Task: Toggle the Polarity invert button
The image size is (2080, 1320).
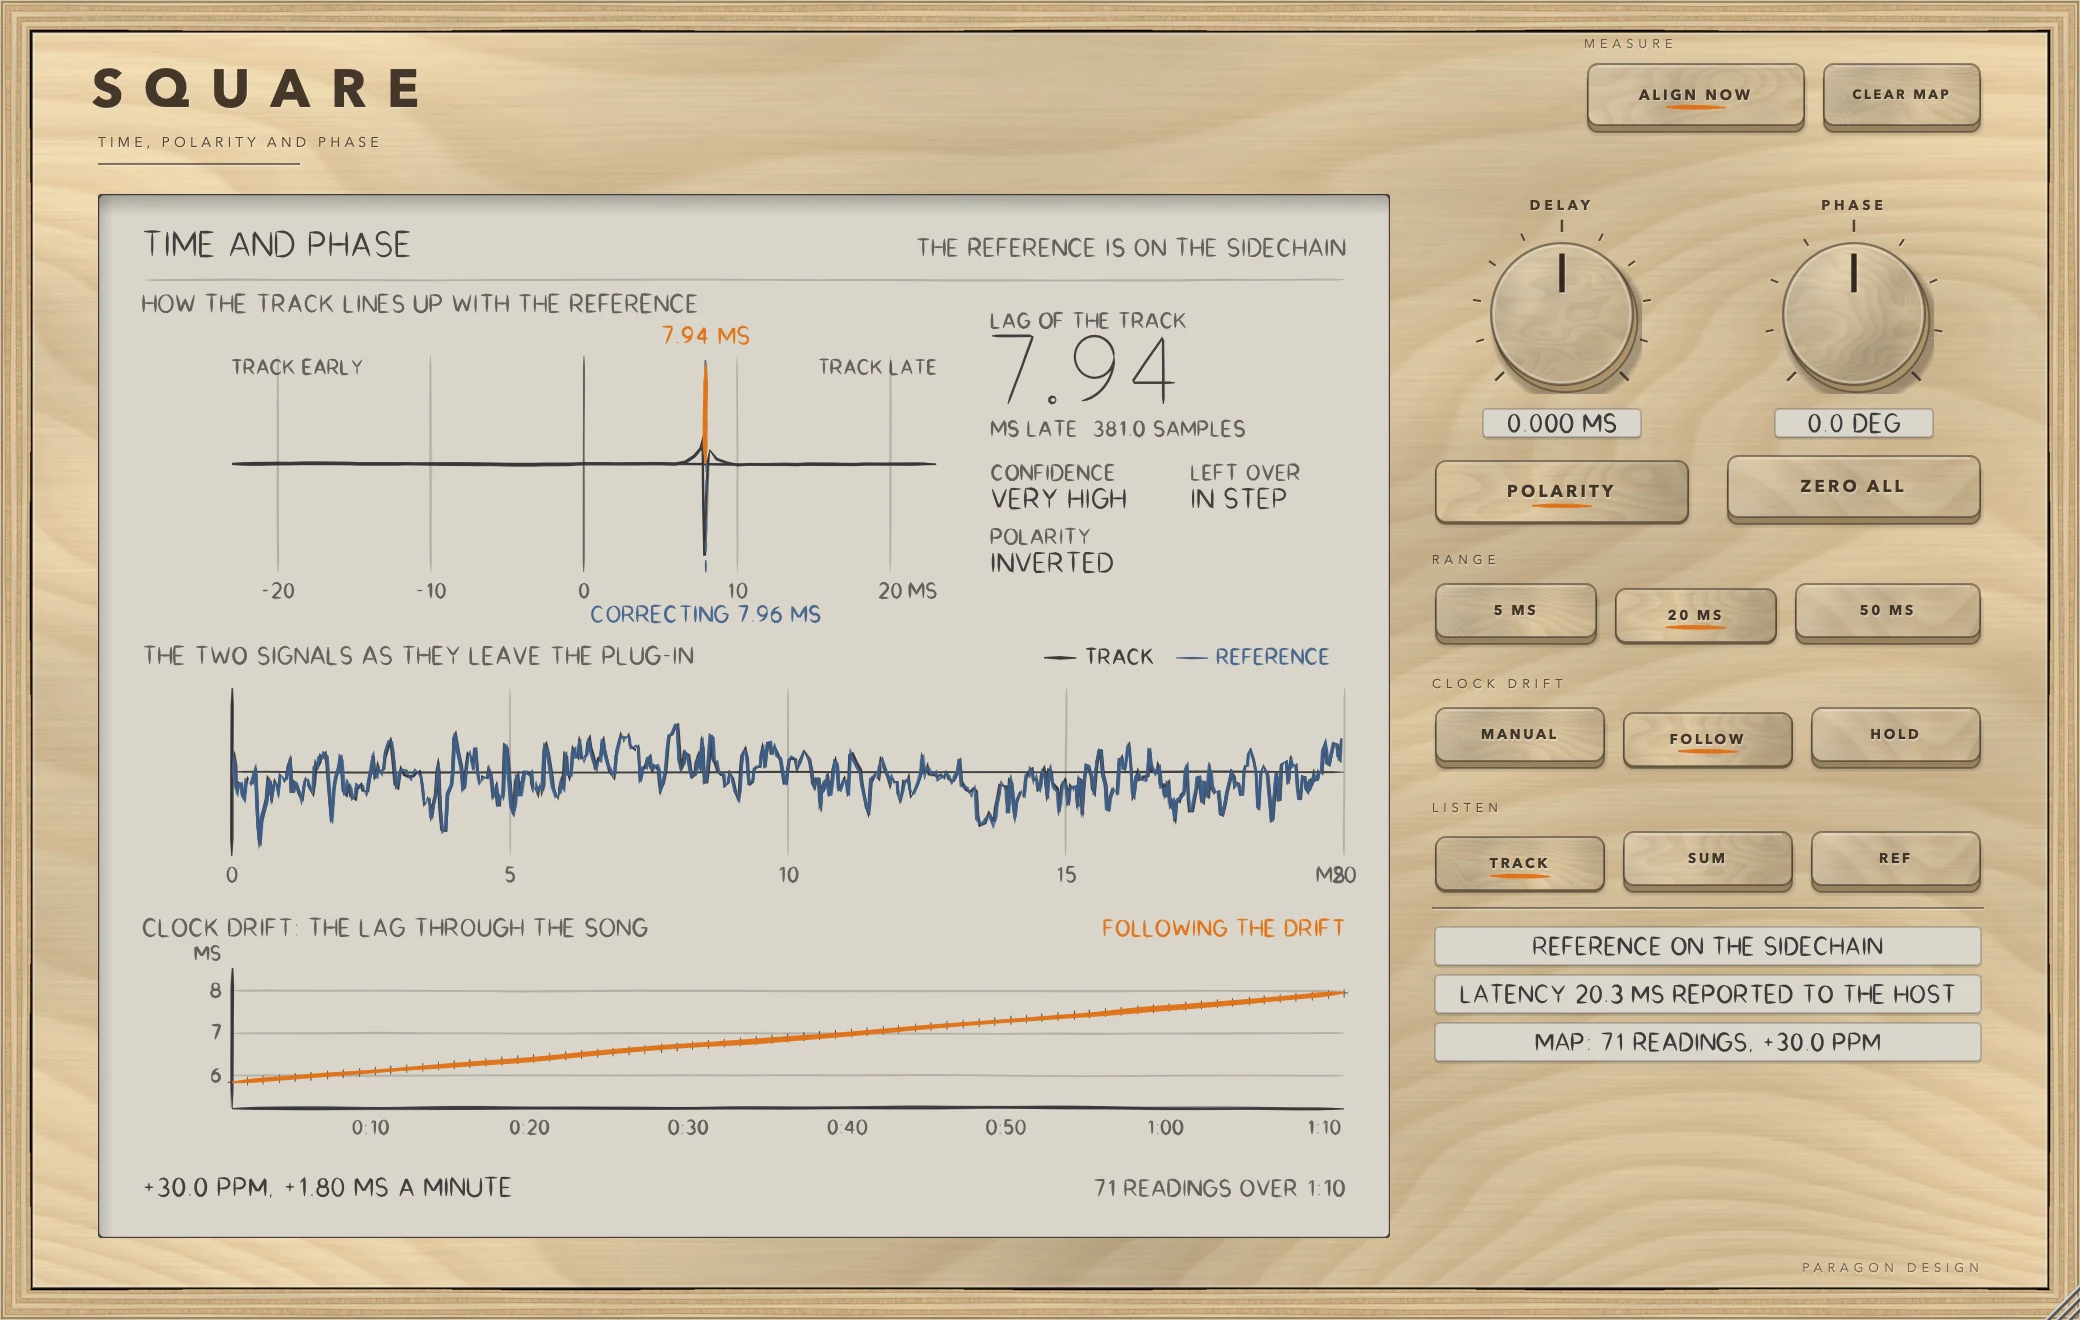Action: coord(1561,491)
